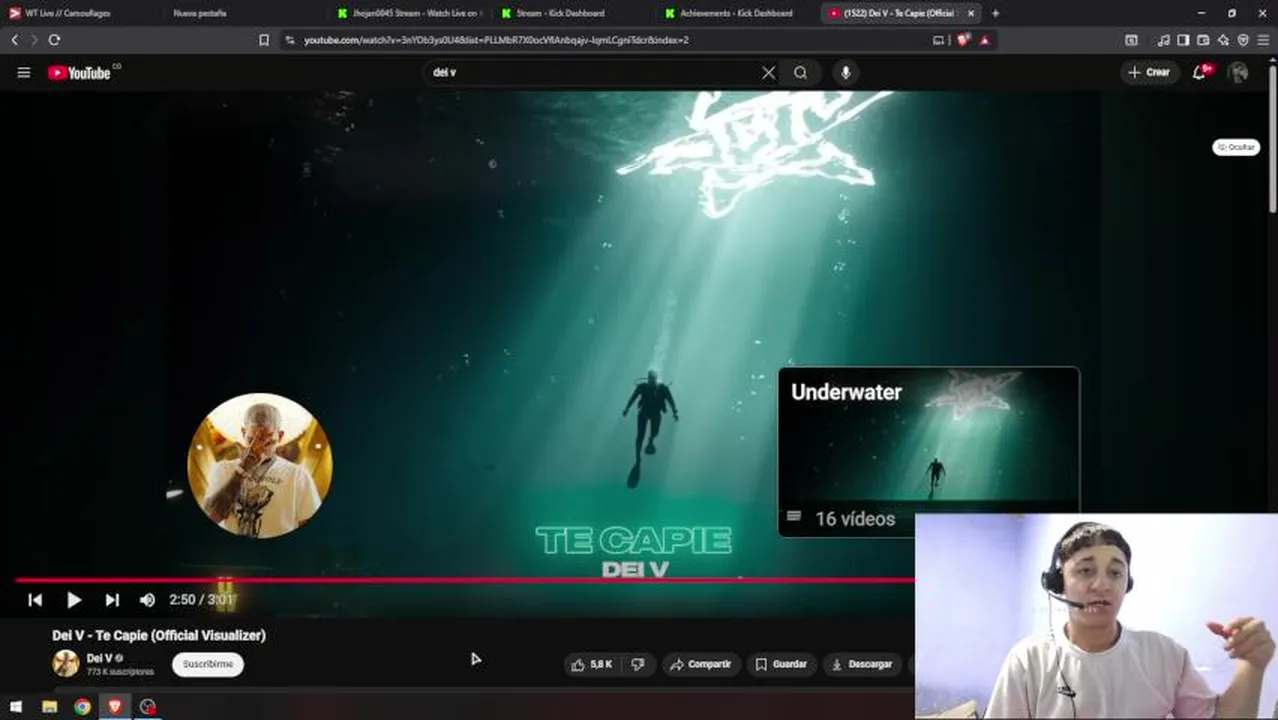Open the Brave playlist music note icon

pos(1163,40)
